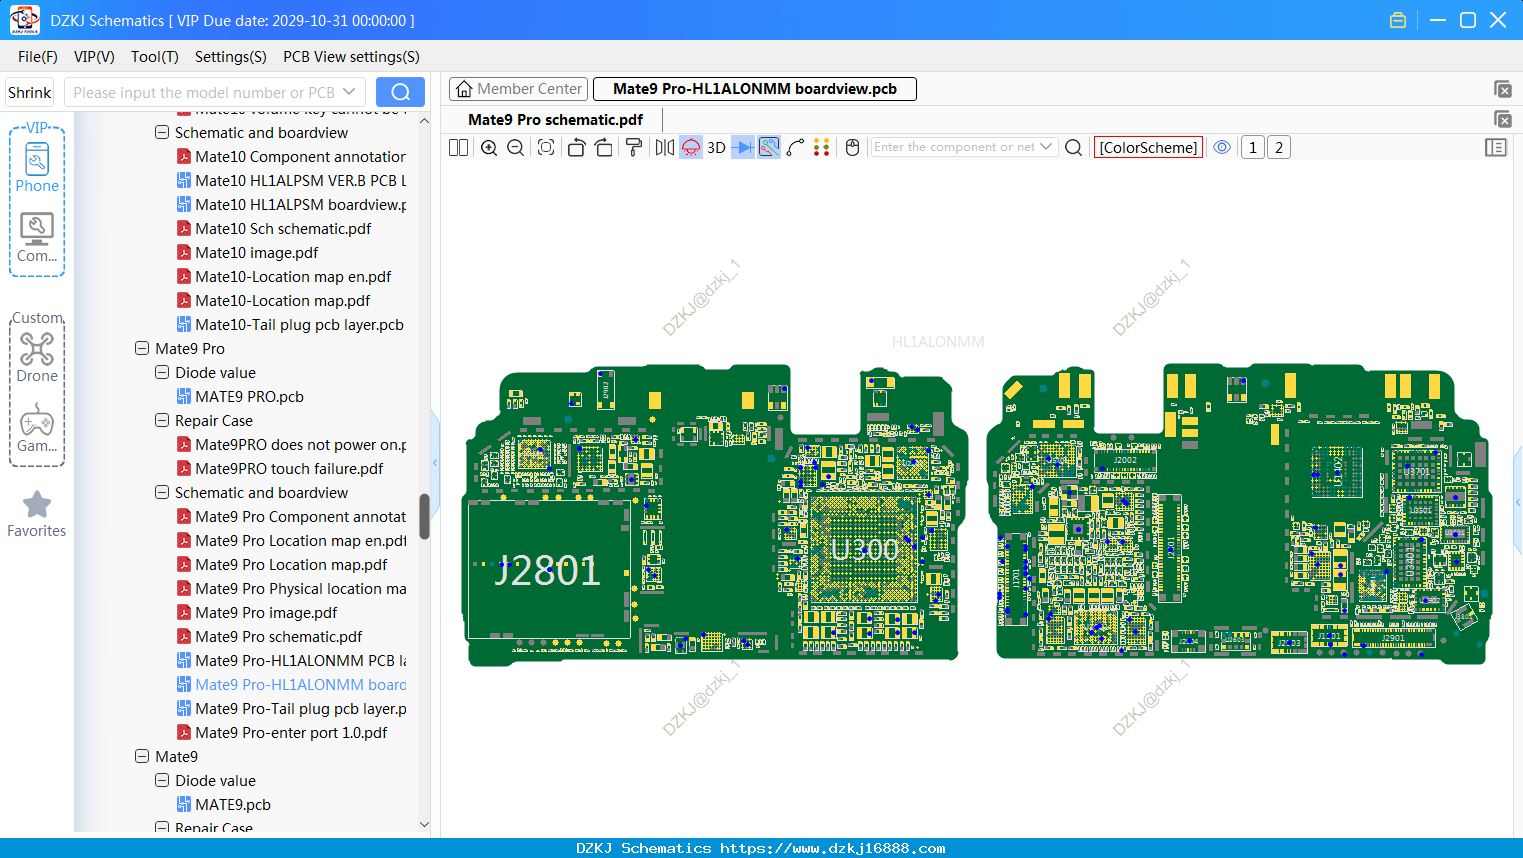Click the tree panel vertical scrollbar thumb
The image size is (1523, 858).
pos(424,517)
